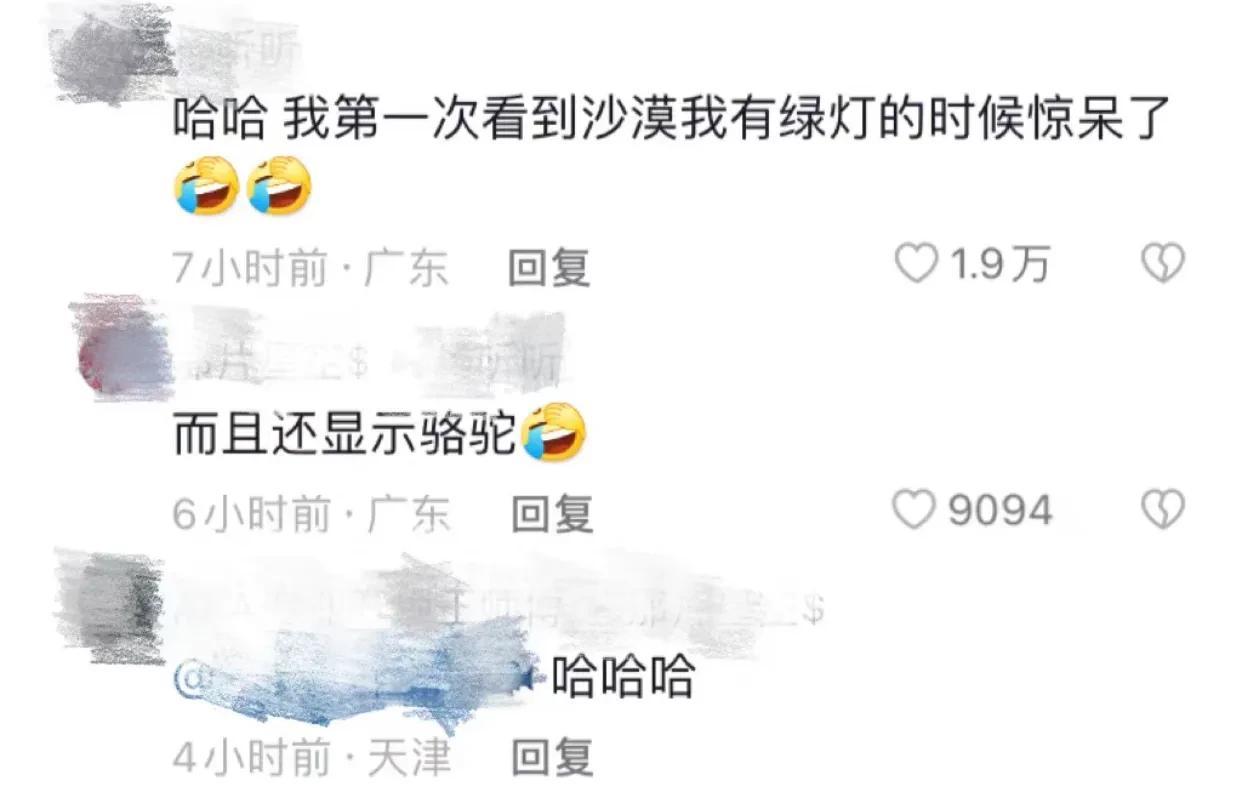This screenshot has width=1242, height=804.
Task: Click the crying-laughing emojis under the 沙漠 comment
Action: tap(242, 186)
